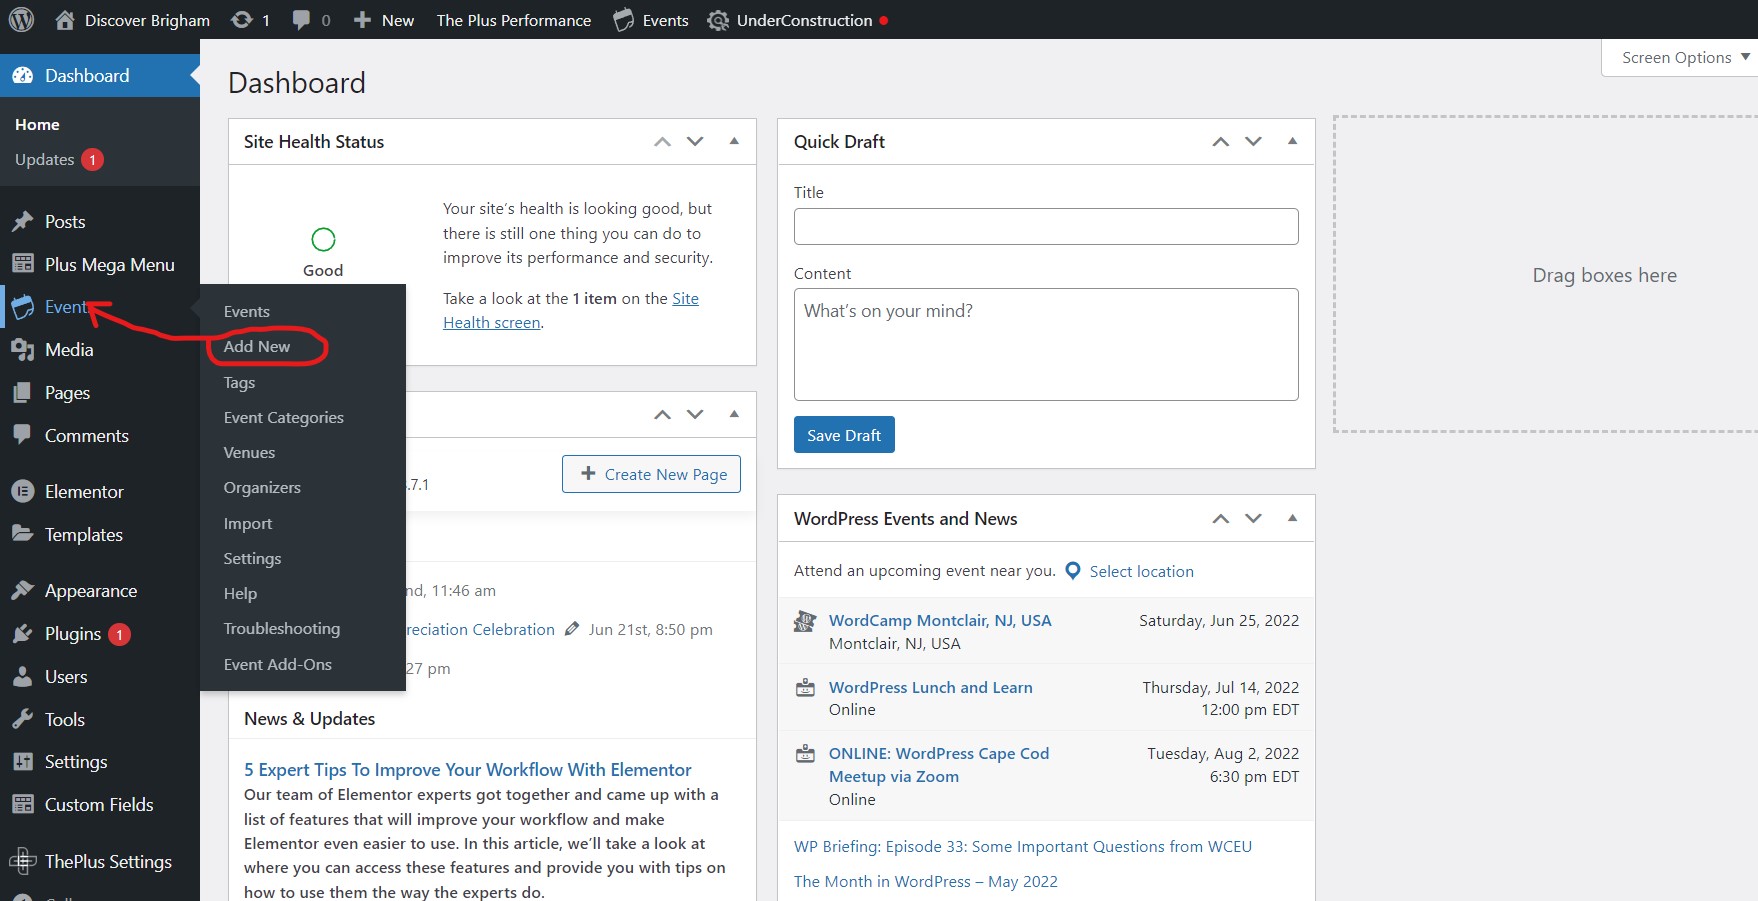Click the WordPress logo in admin bar
The image size is (1758, 901).
click(22, 20)
